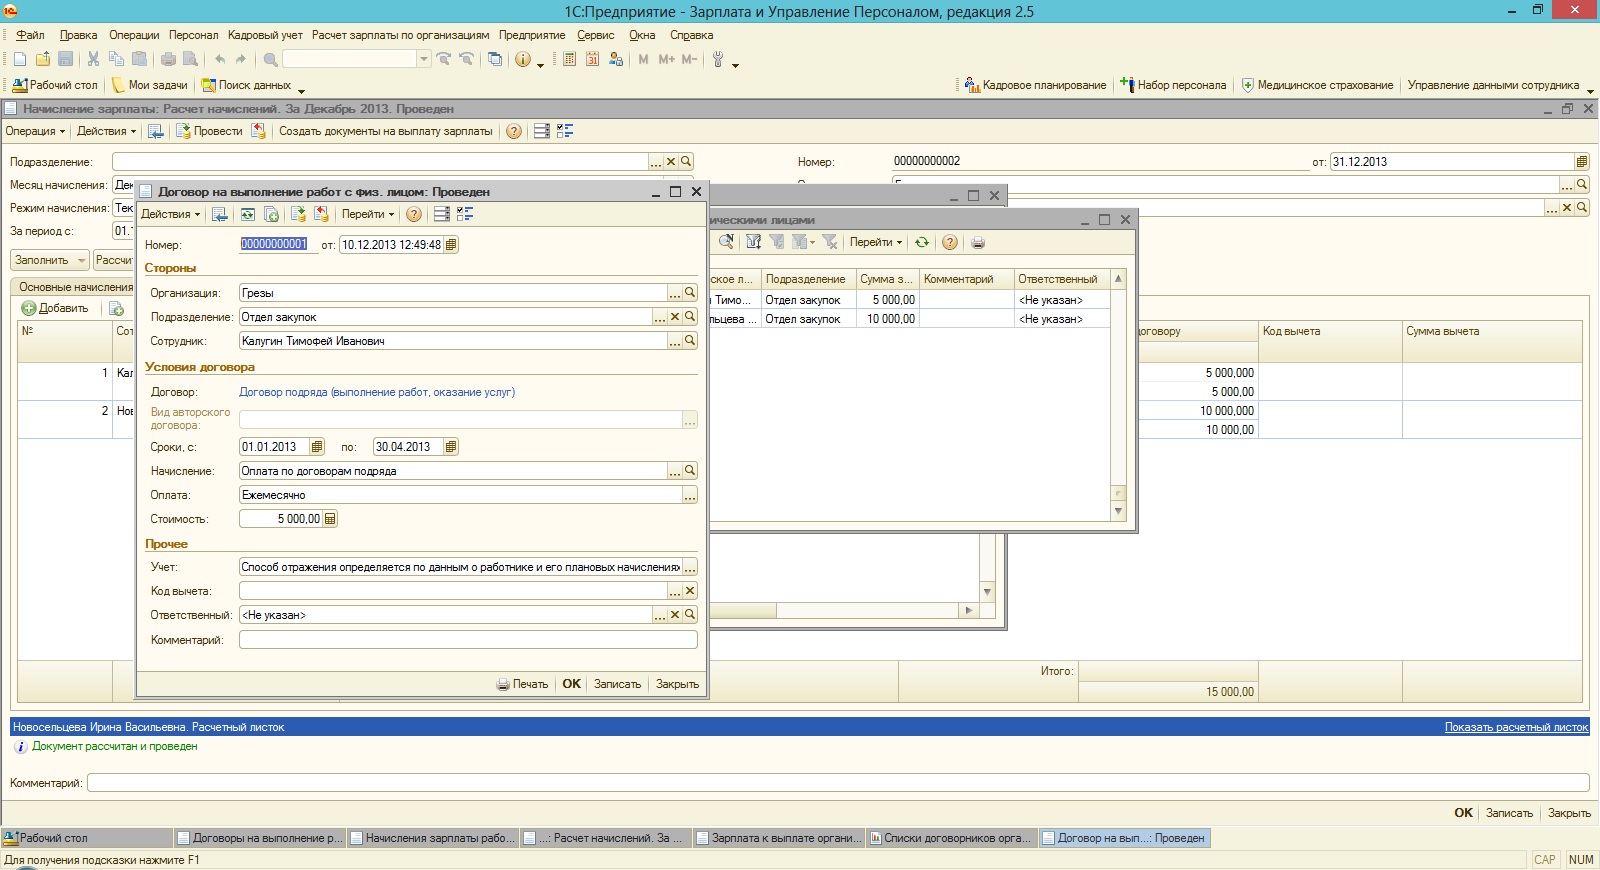The height and width of the screenshot is (870, 1600).
Task: Click magnifier icon beside Сотрудник field
Action: tap(689, 341)
